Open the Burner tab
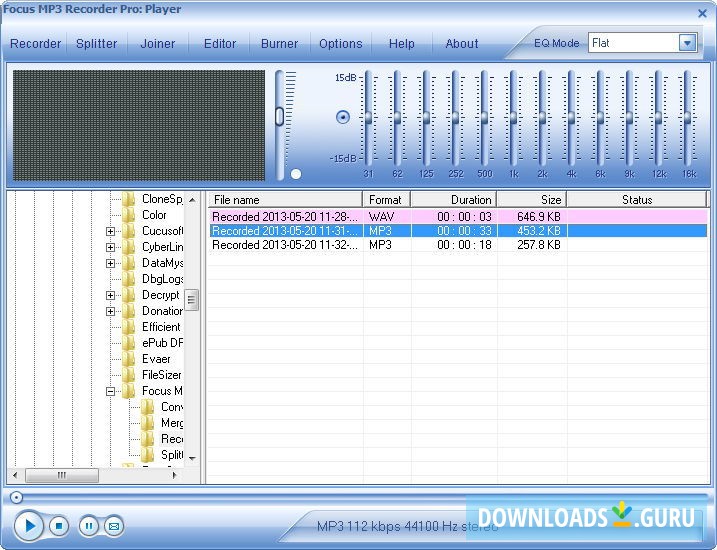 [x=279, y=44]
